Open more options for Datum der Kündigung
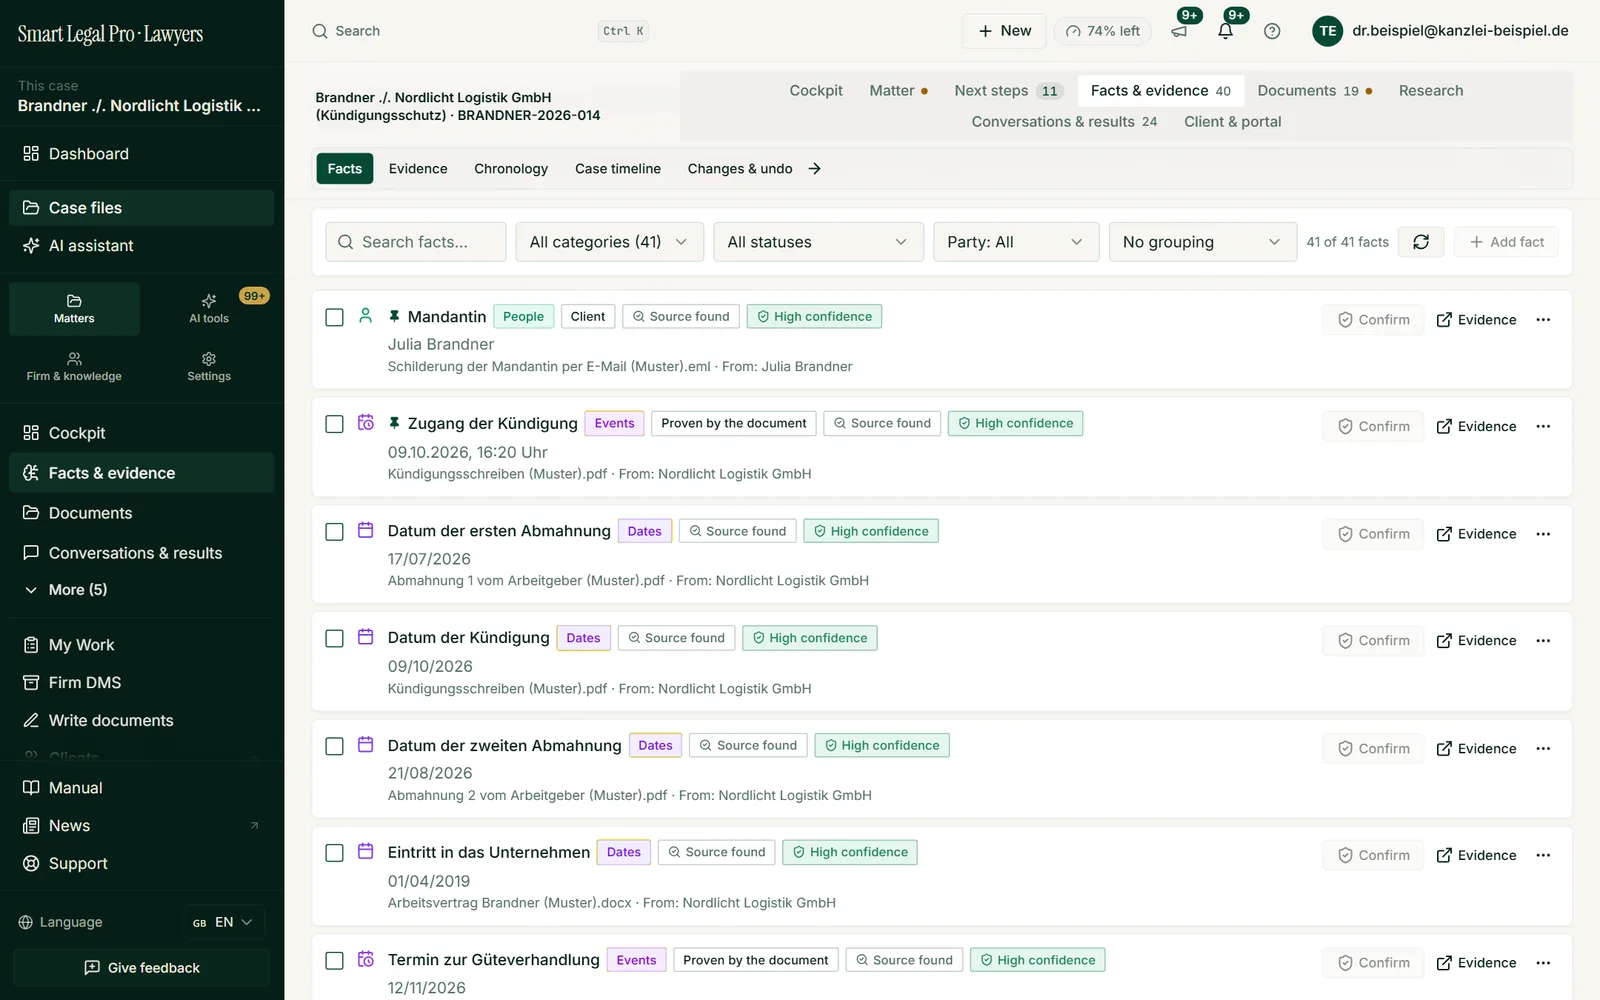The image size is (1600, 1000). tap(1543, 641)
